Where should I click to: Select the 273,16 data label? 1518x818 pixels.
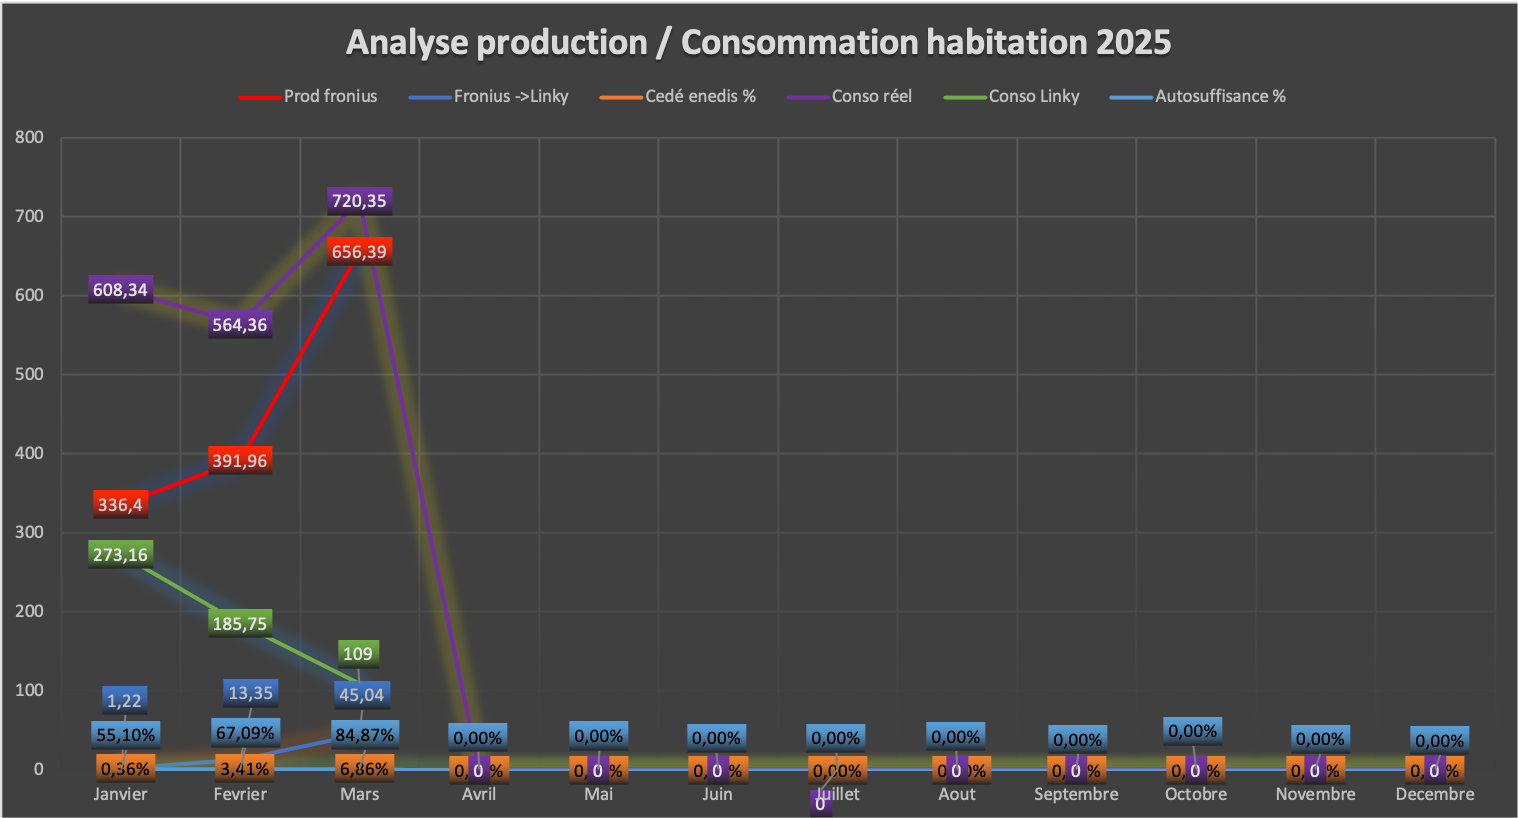(x=120, y=555)
